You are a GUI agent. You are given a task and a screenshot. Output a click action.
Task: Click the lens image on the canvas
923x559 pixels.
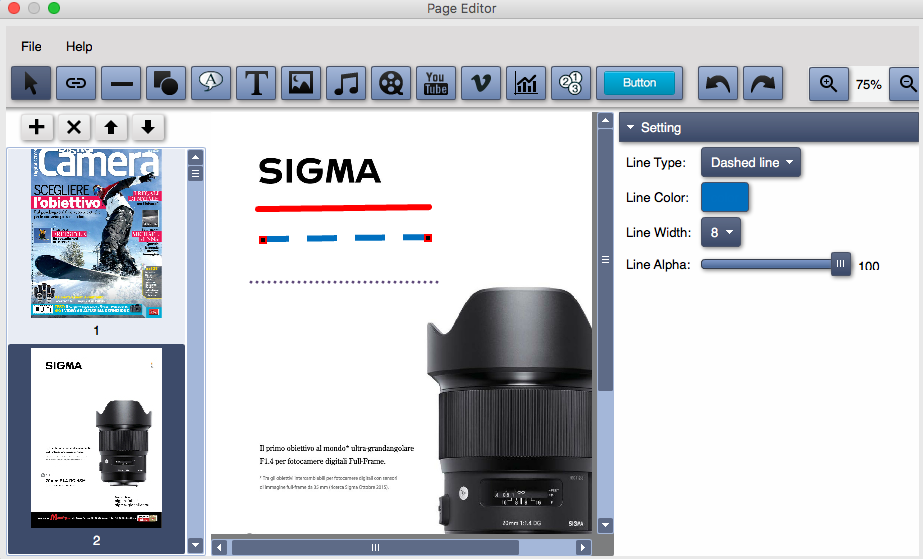click(x=509, y=410)
